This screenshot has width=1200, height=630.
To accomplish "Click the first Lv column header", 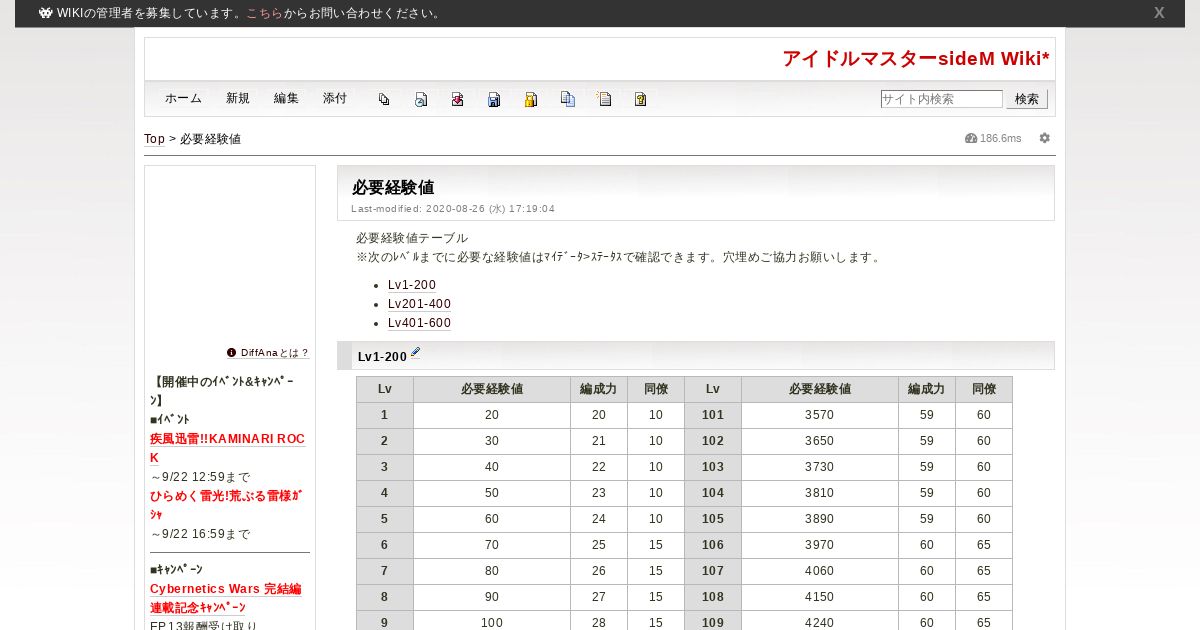I will pos(385,389).
